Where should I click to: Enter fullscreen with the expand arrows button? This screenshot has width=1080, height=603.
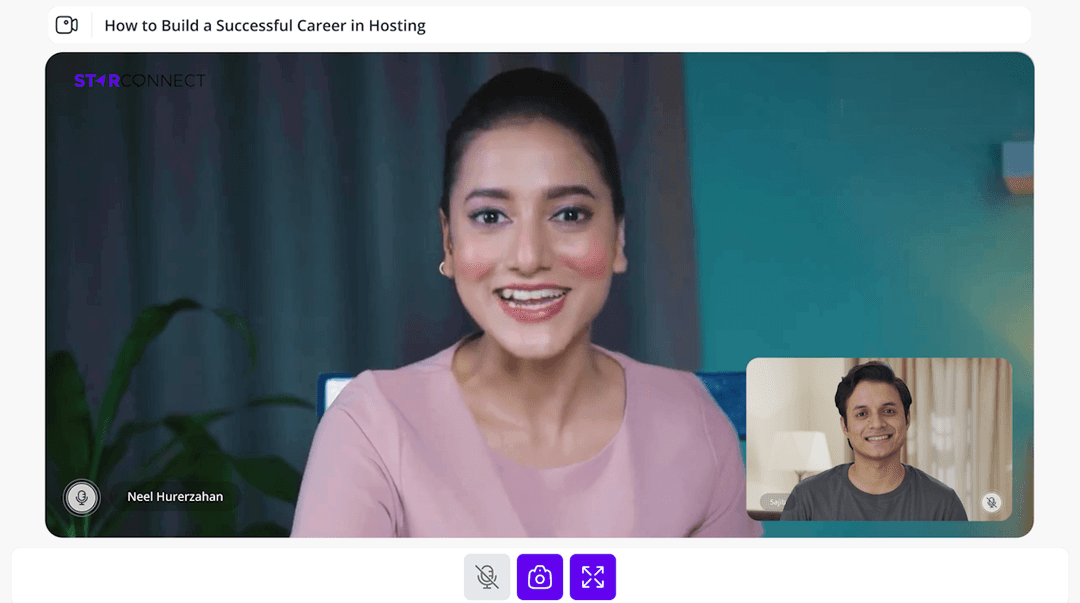click(x=593, y=577)
